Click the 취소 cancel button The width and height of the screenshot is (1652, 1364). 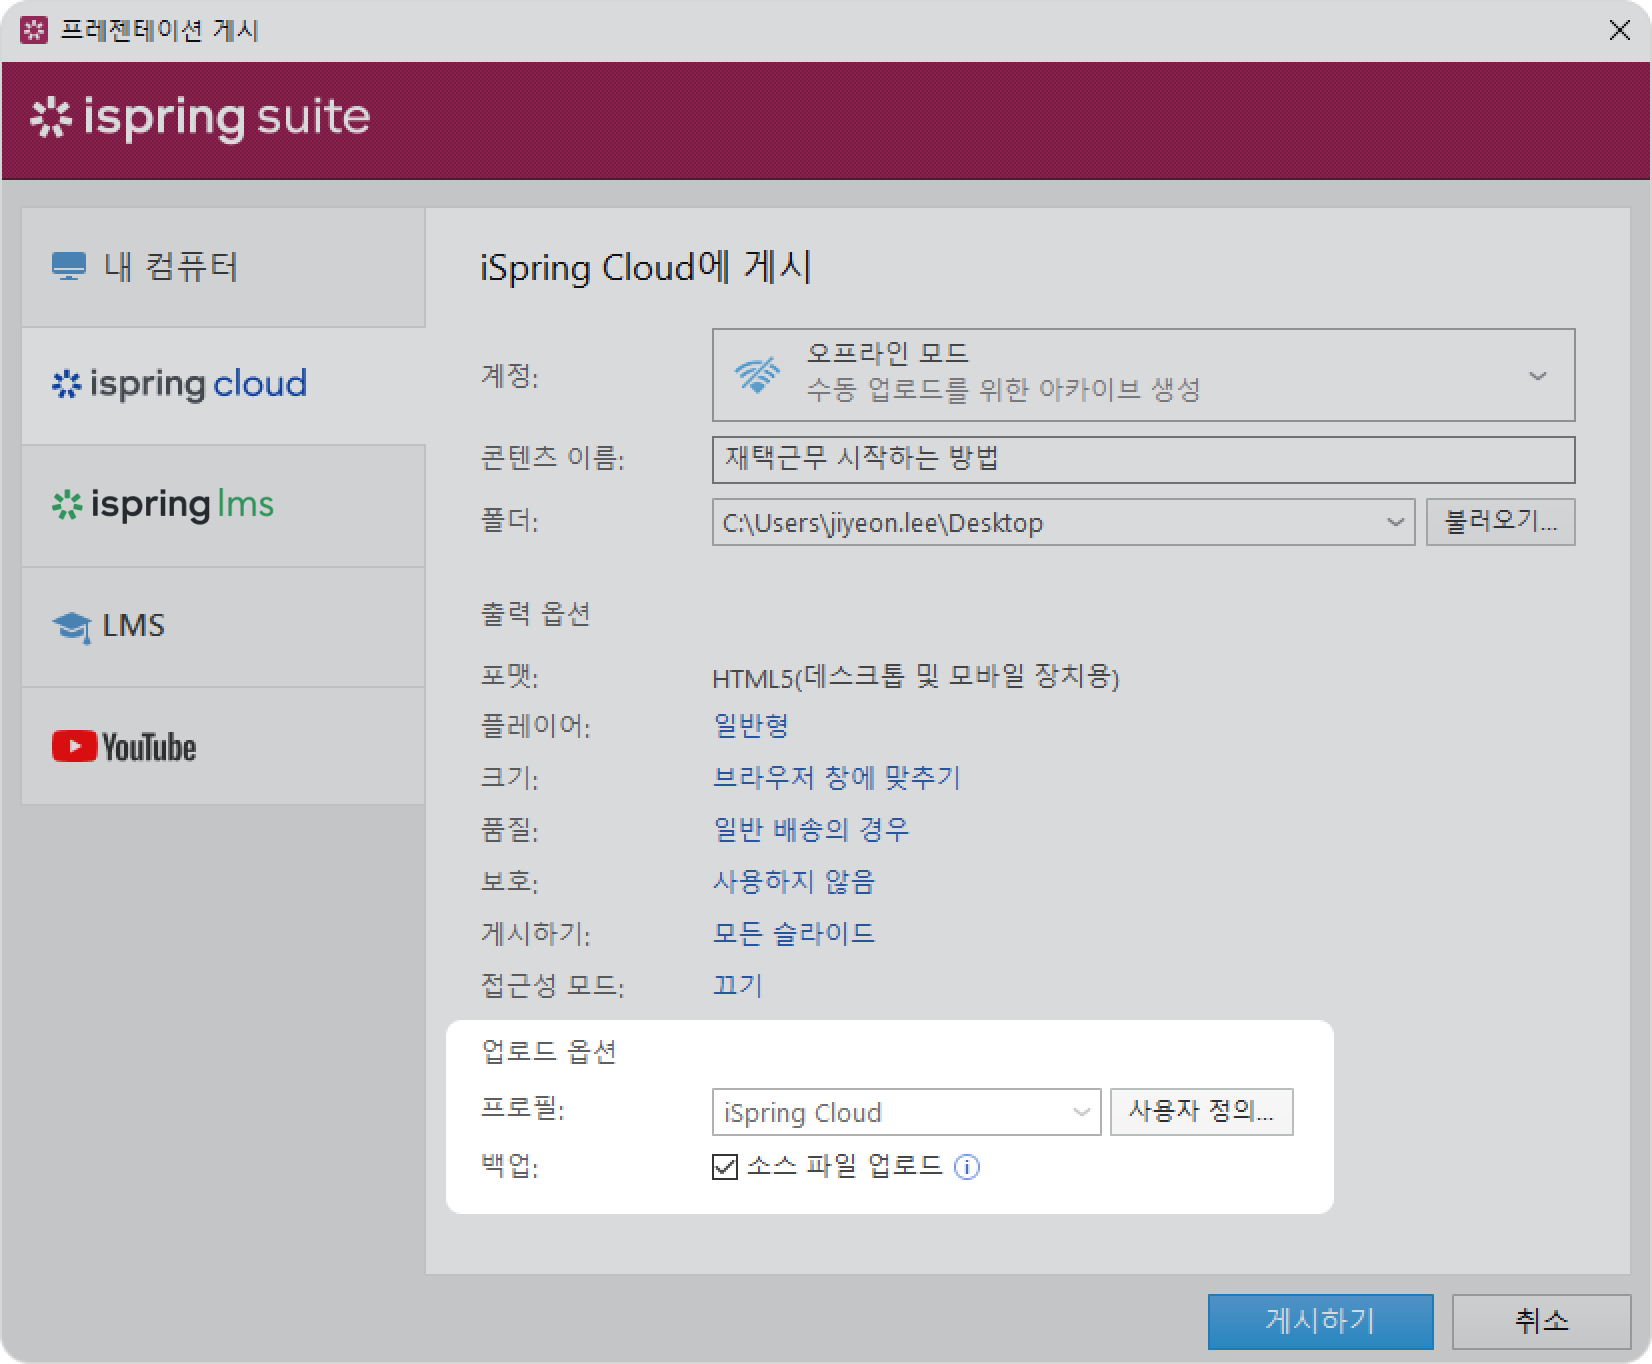tap(1541, 1321)
